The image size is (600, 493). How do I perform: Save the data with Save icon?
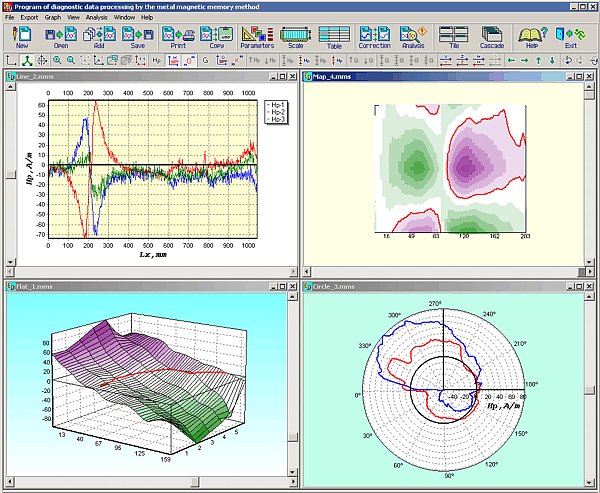pyautogui.click(x=137, y=38)
